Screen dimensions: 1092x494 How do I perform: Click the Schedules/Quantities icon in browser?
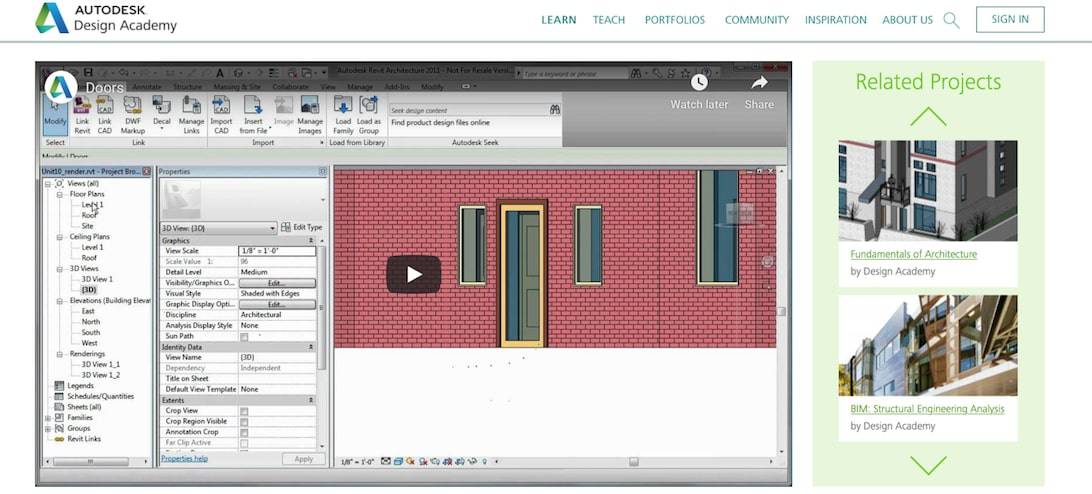point(59,396)
